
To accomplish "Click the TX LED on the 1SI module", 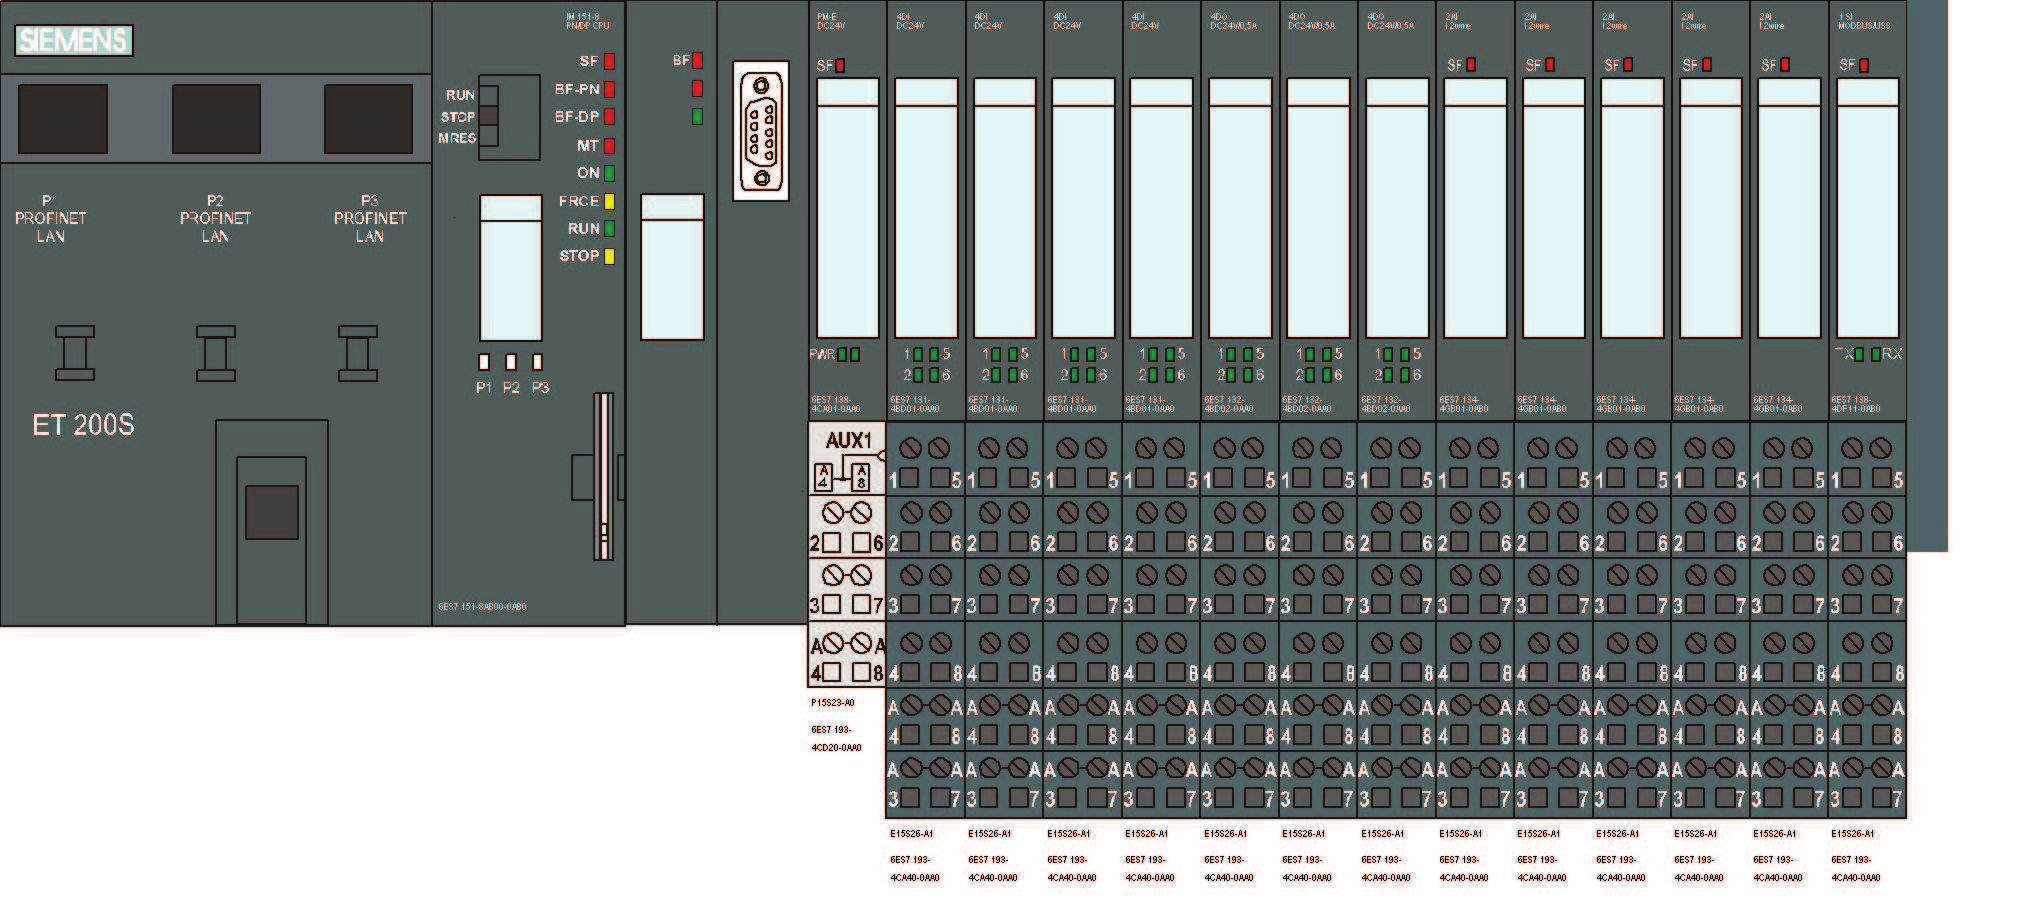I will click(x=1859, y=354).
